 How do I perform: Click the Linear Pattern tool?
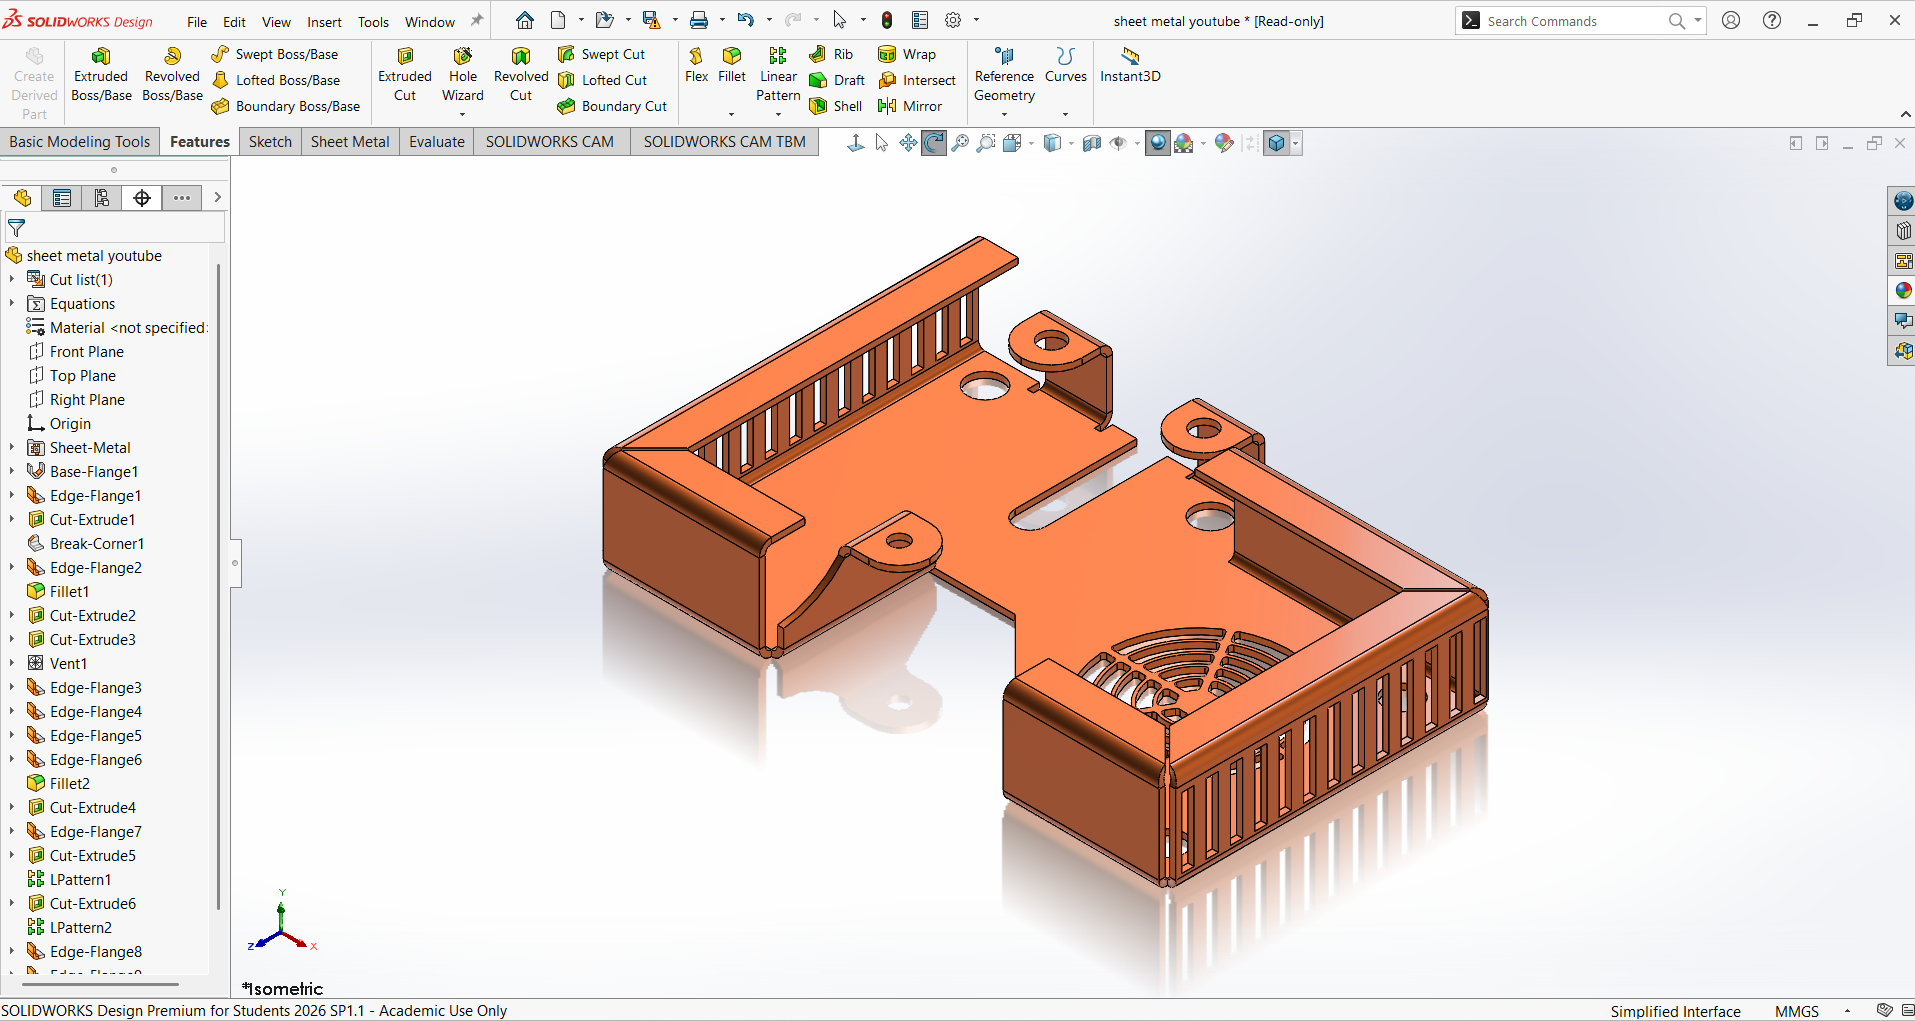(778, 74)
